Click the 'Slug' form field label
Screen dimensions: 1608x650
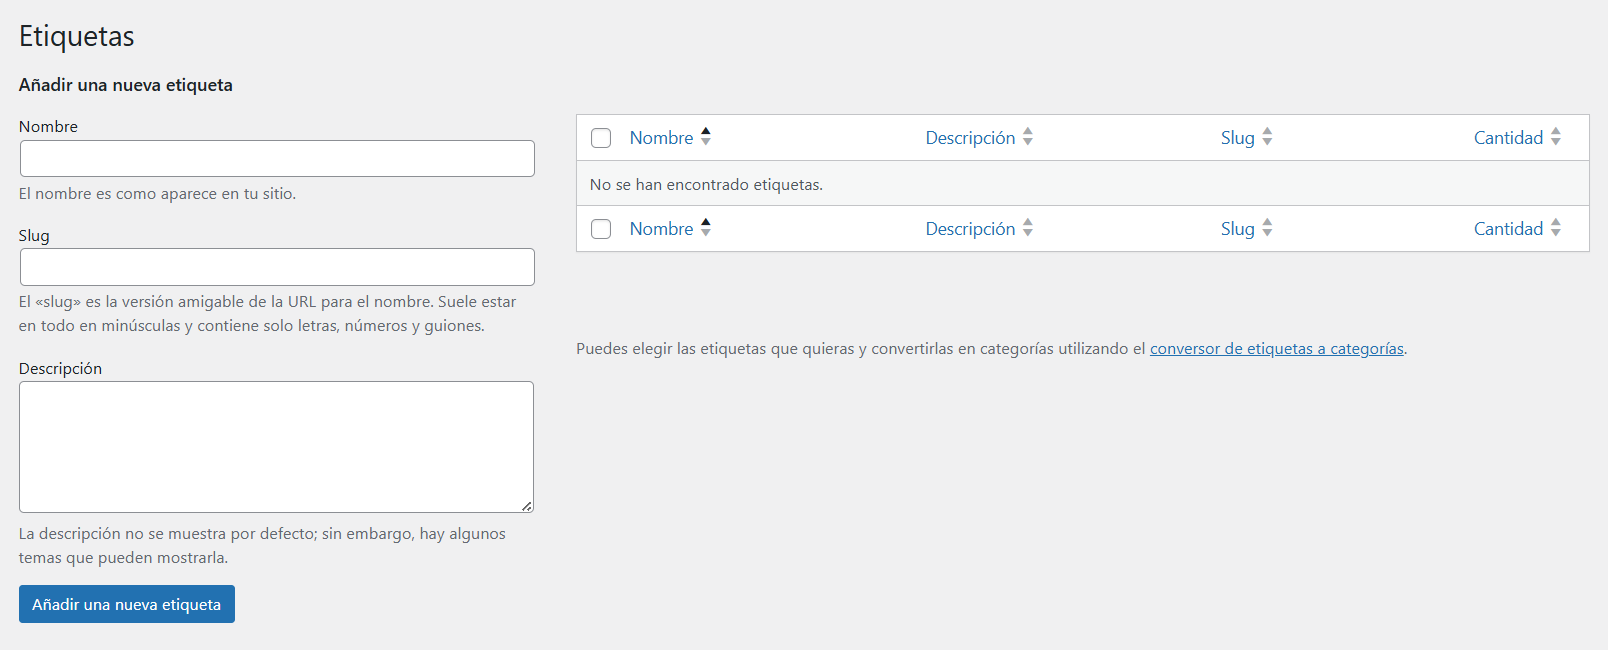click(x=34, y=236)
